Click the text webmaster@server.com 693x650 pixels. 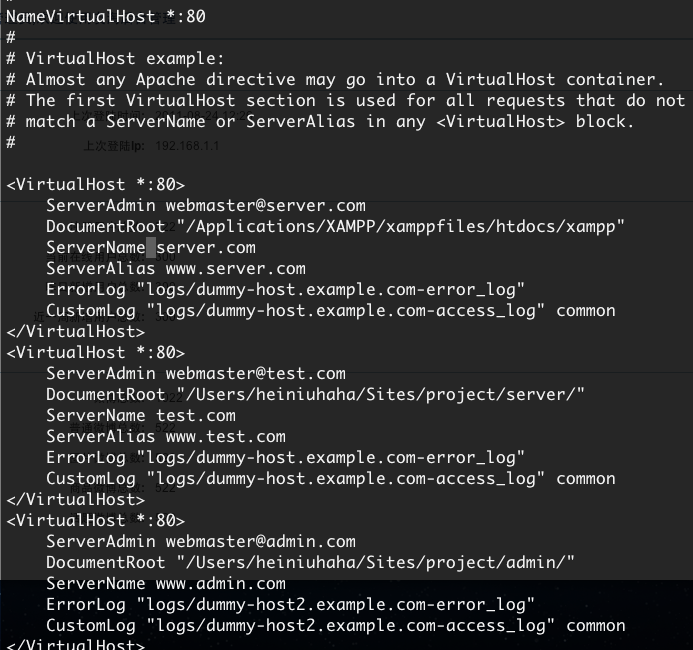[266, 205]
